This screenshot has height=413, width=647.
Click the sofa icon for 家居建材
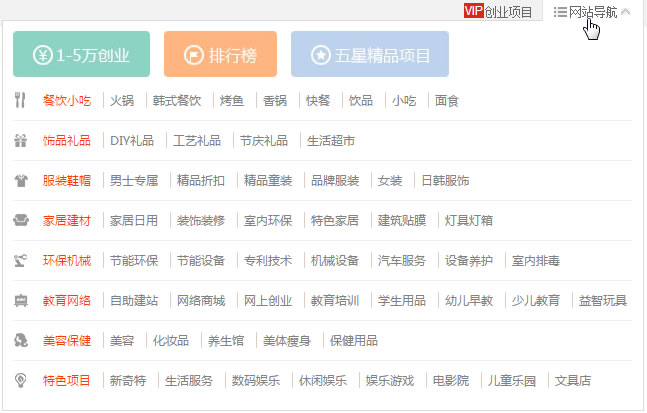21,220
